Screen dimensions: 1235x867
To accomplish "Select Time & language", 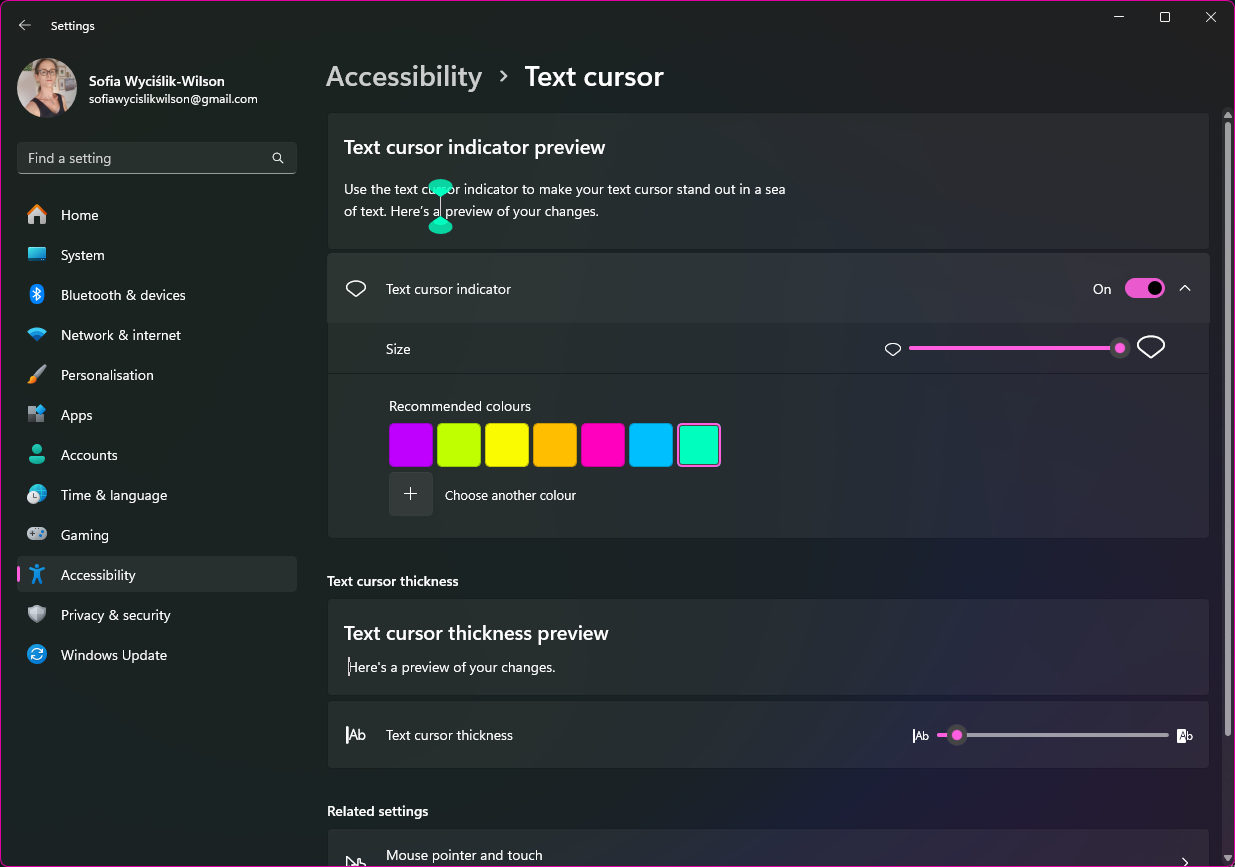I will click(x=157, y=495).
